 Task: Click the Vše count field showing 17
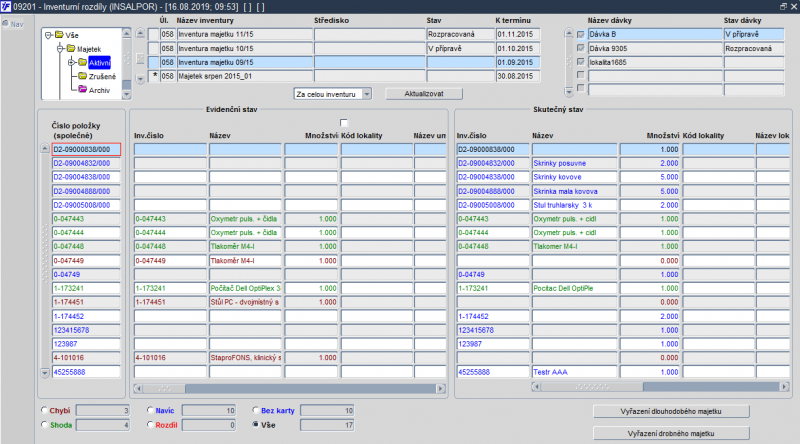tap(327, 425)
